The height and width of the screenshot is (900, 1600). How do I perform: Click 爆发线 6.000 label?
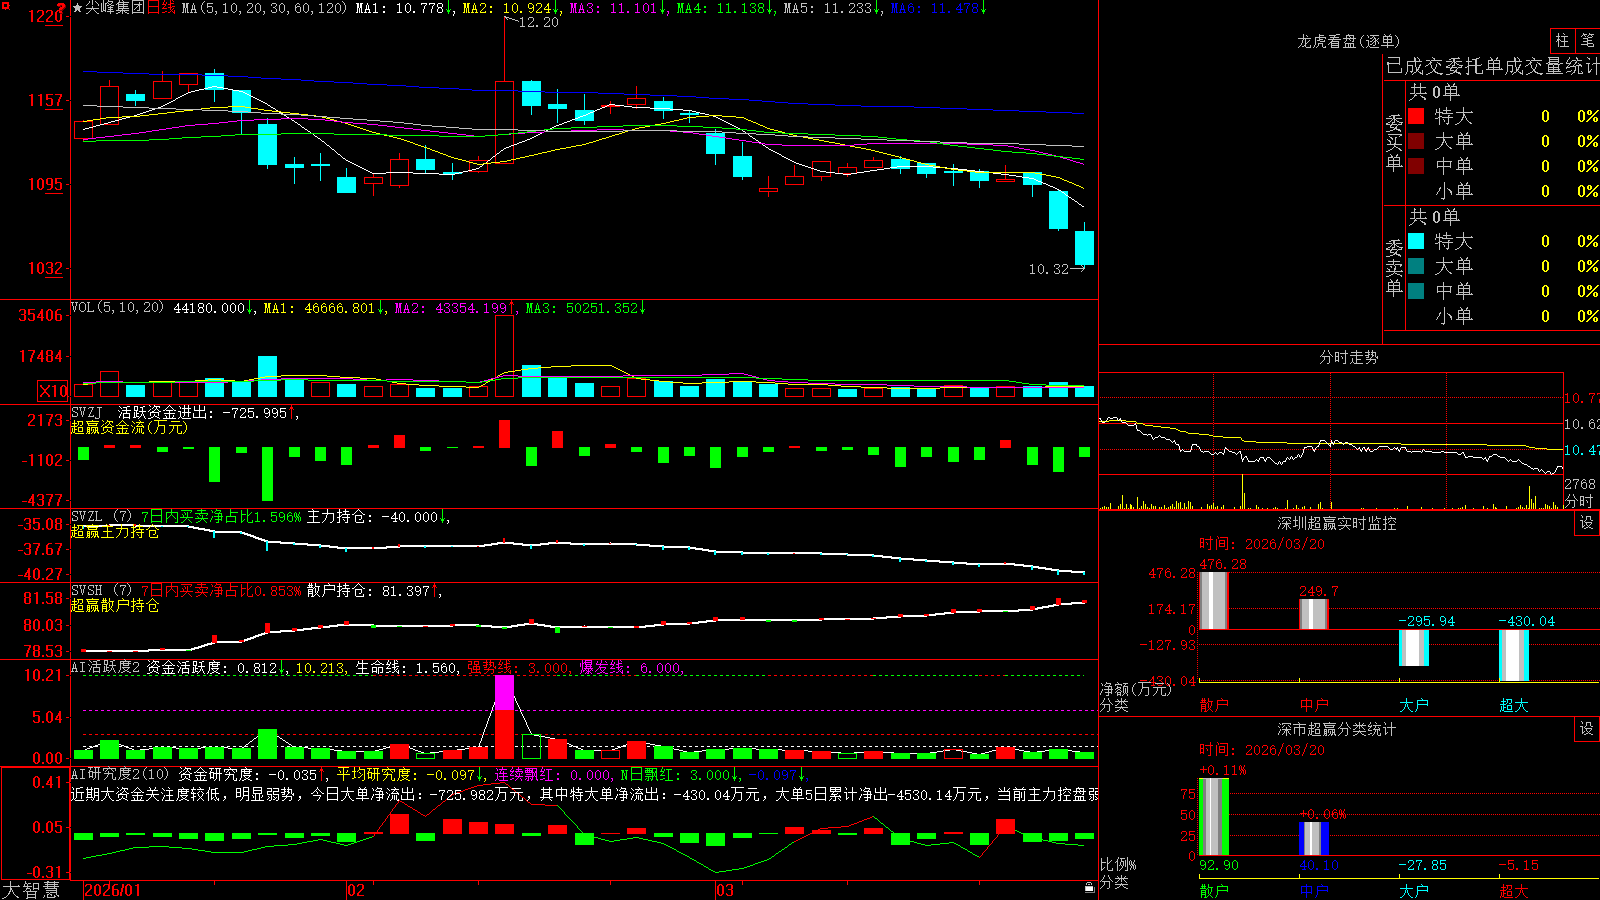(x=631, y=668)
